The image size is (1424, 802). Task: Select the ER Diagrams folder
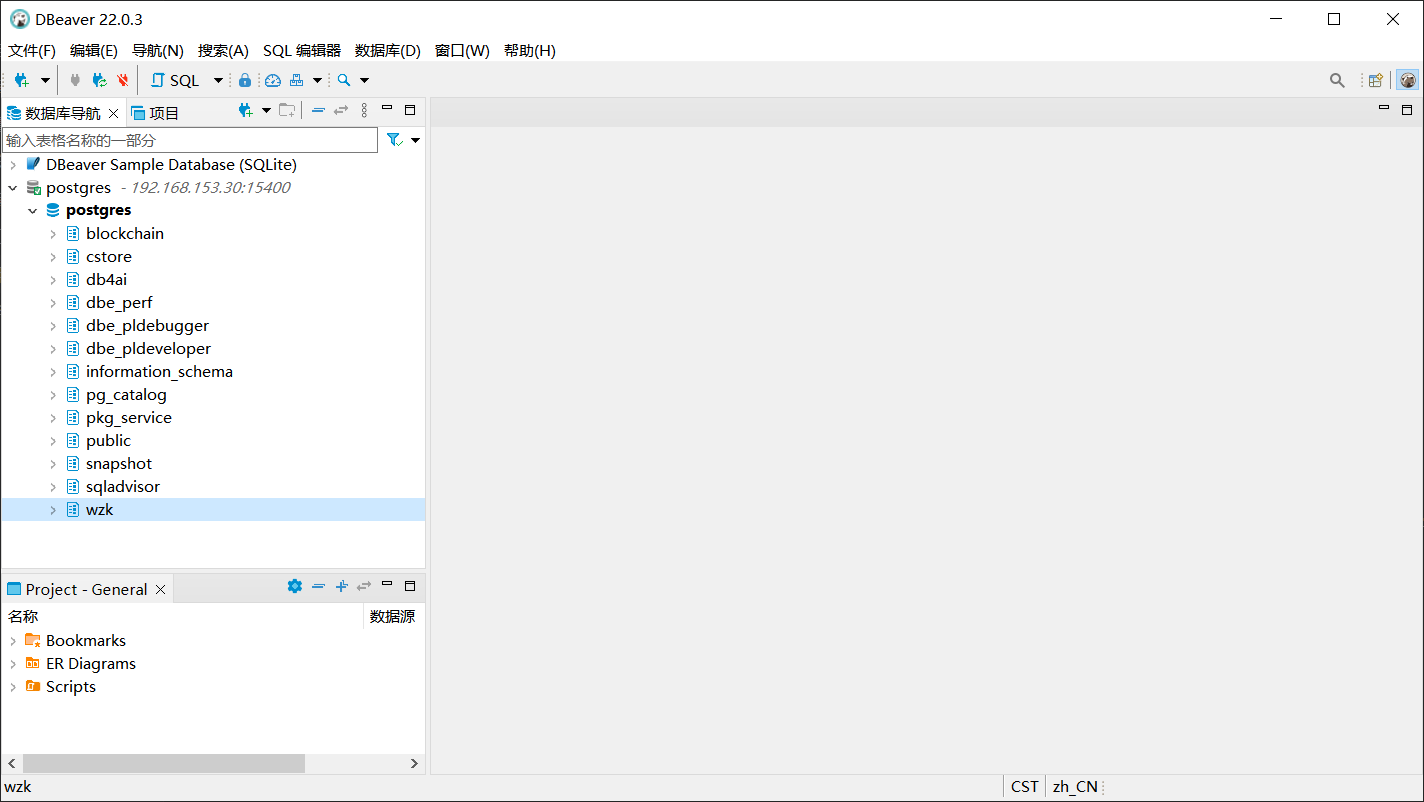click(91, 664)
